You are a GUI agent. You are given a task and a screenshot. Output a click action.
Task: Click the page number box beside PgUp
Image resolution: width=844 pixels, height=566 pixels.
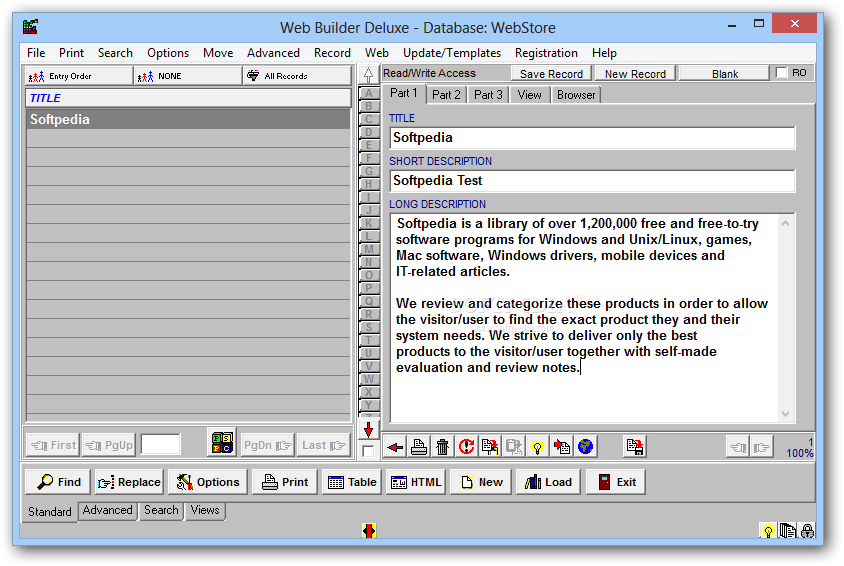[160, 445]
